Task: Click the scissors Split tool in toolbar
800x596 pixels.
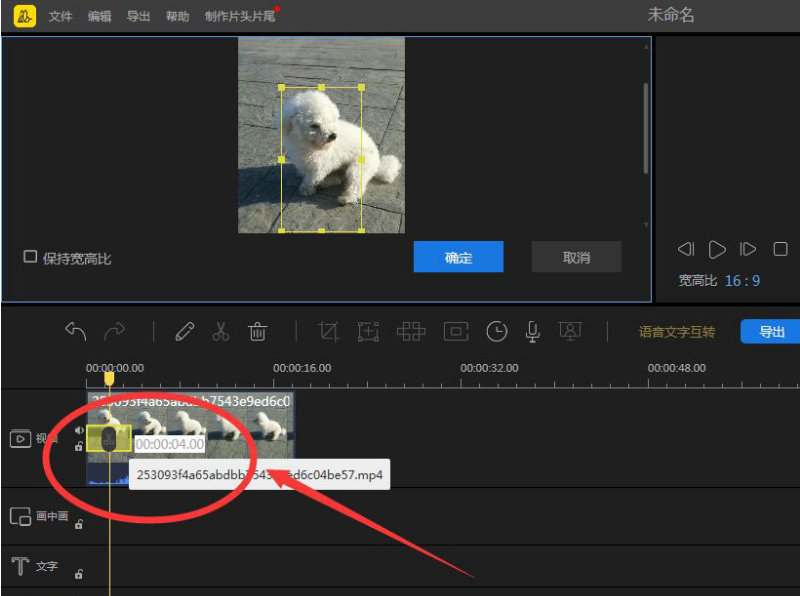Action: pyautogui.click(x=221, y=332)
